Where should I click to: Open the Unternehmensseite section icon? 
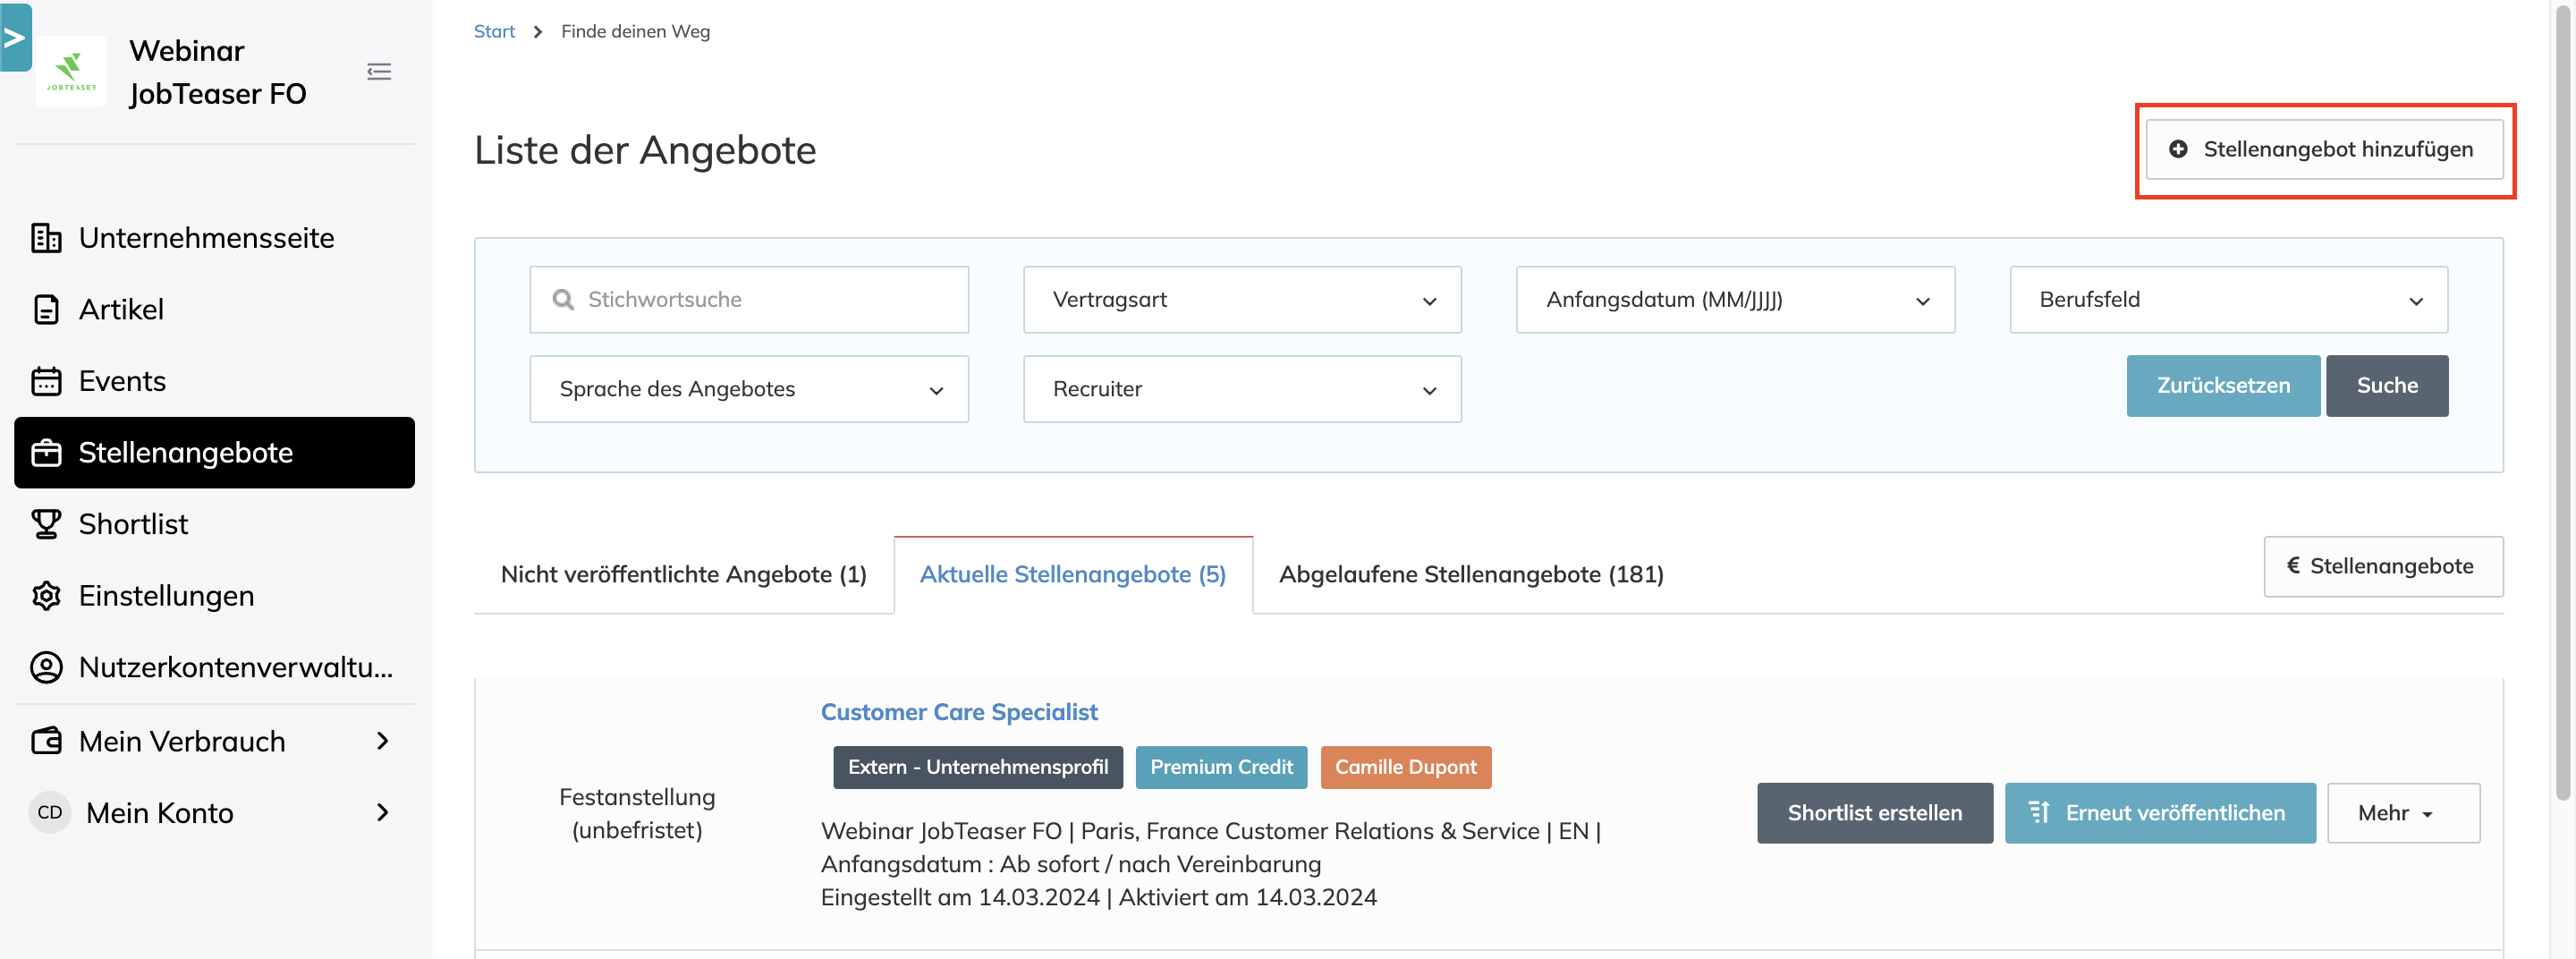click(47, 238)
